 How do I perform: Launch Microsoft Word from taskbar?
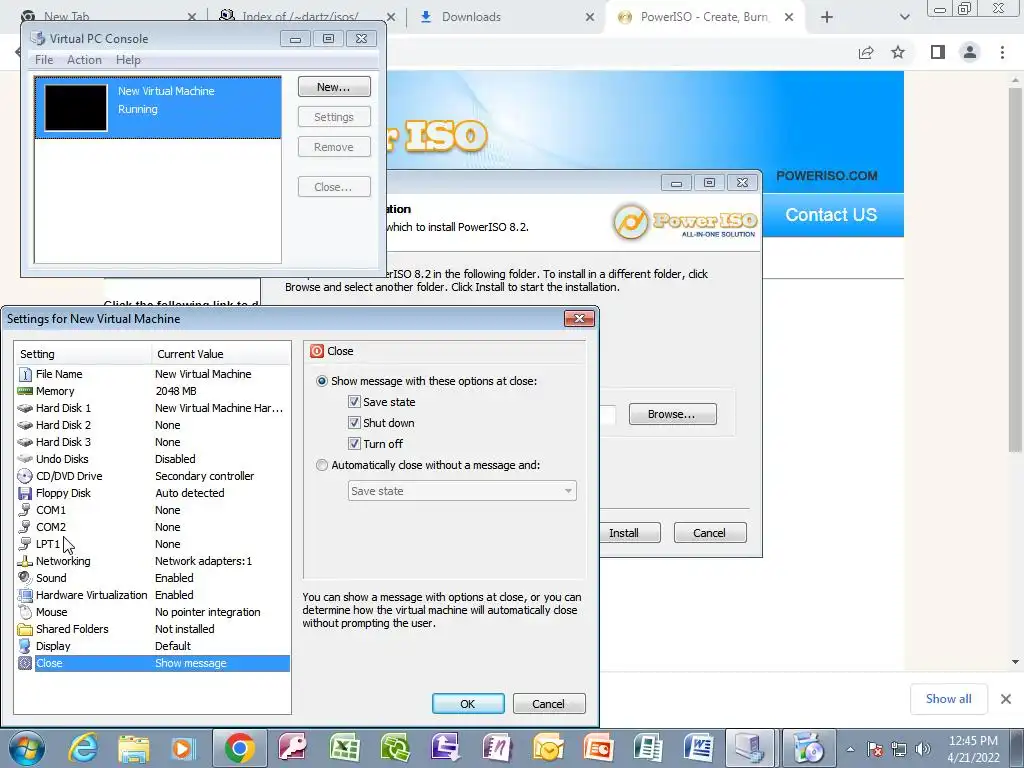699,748
